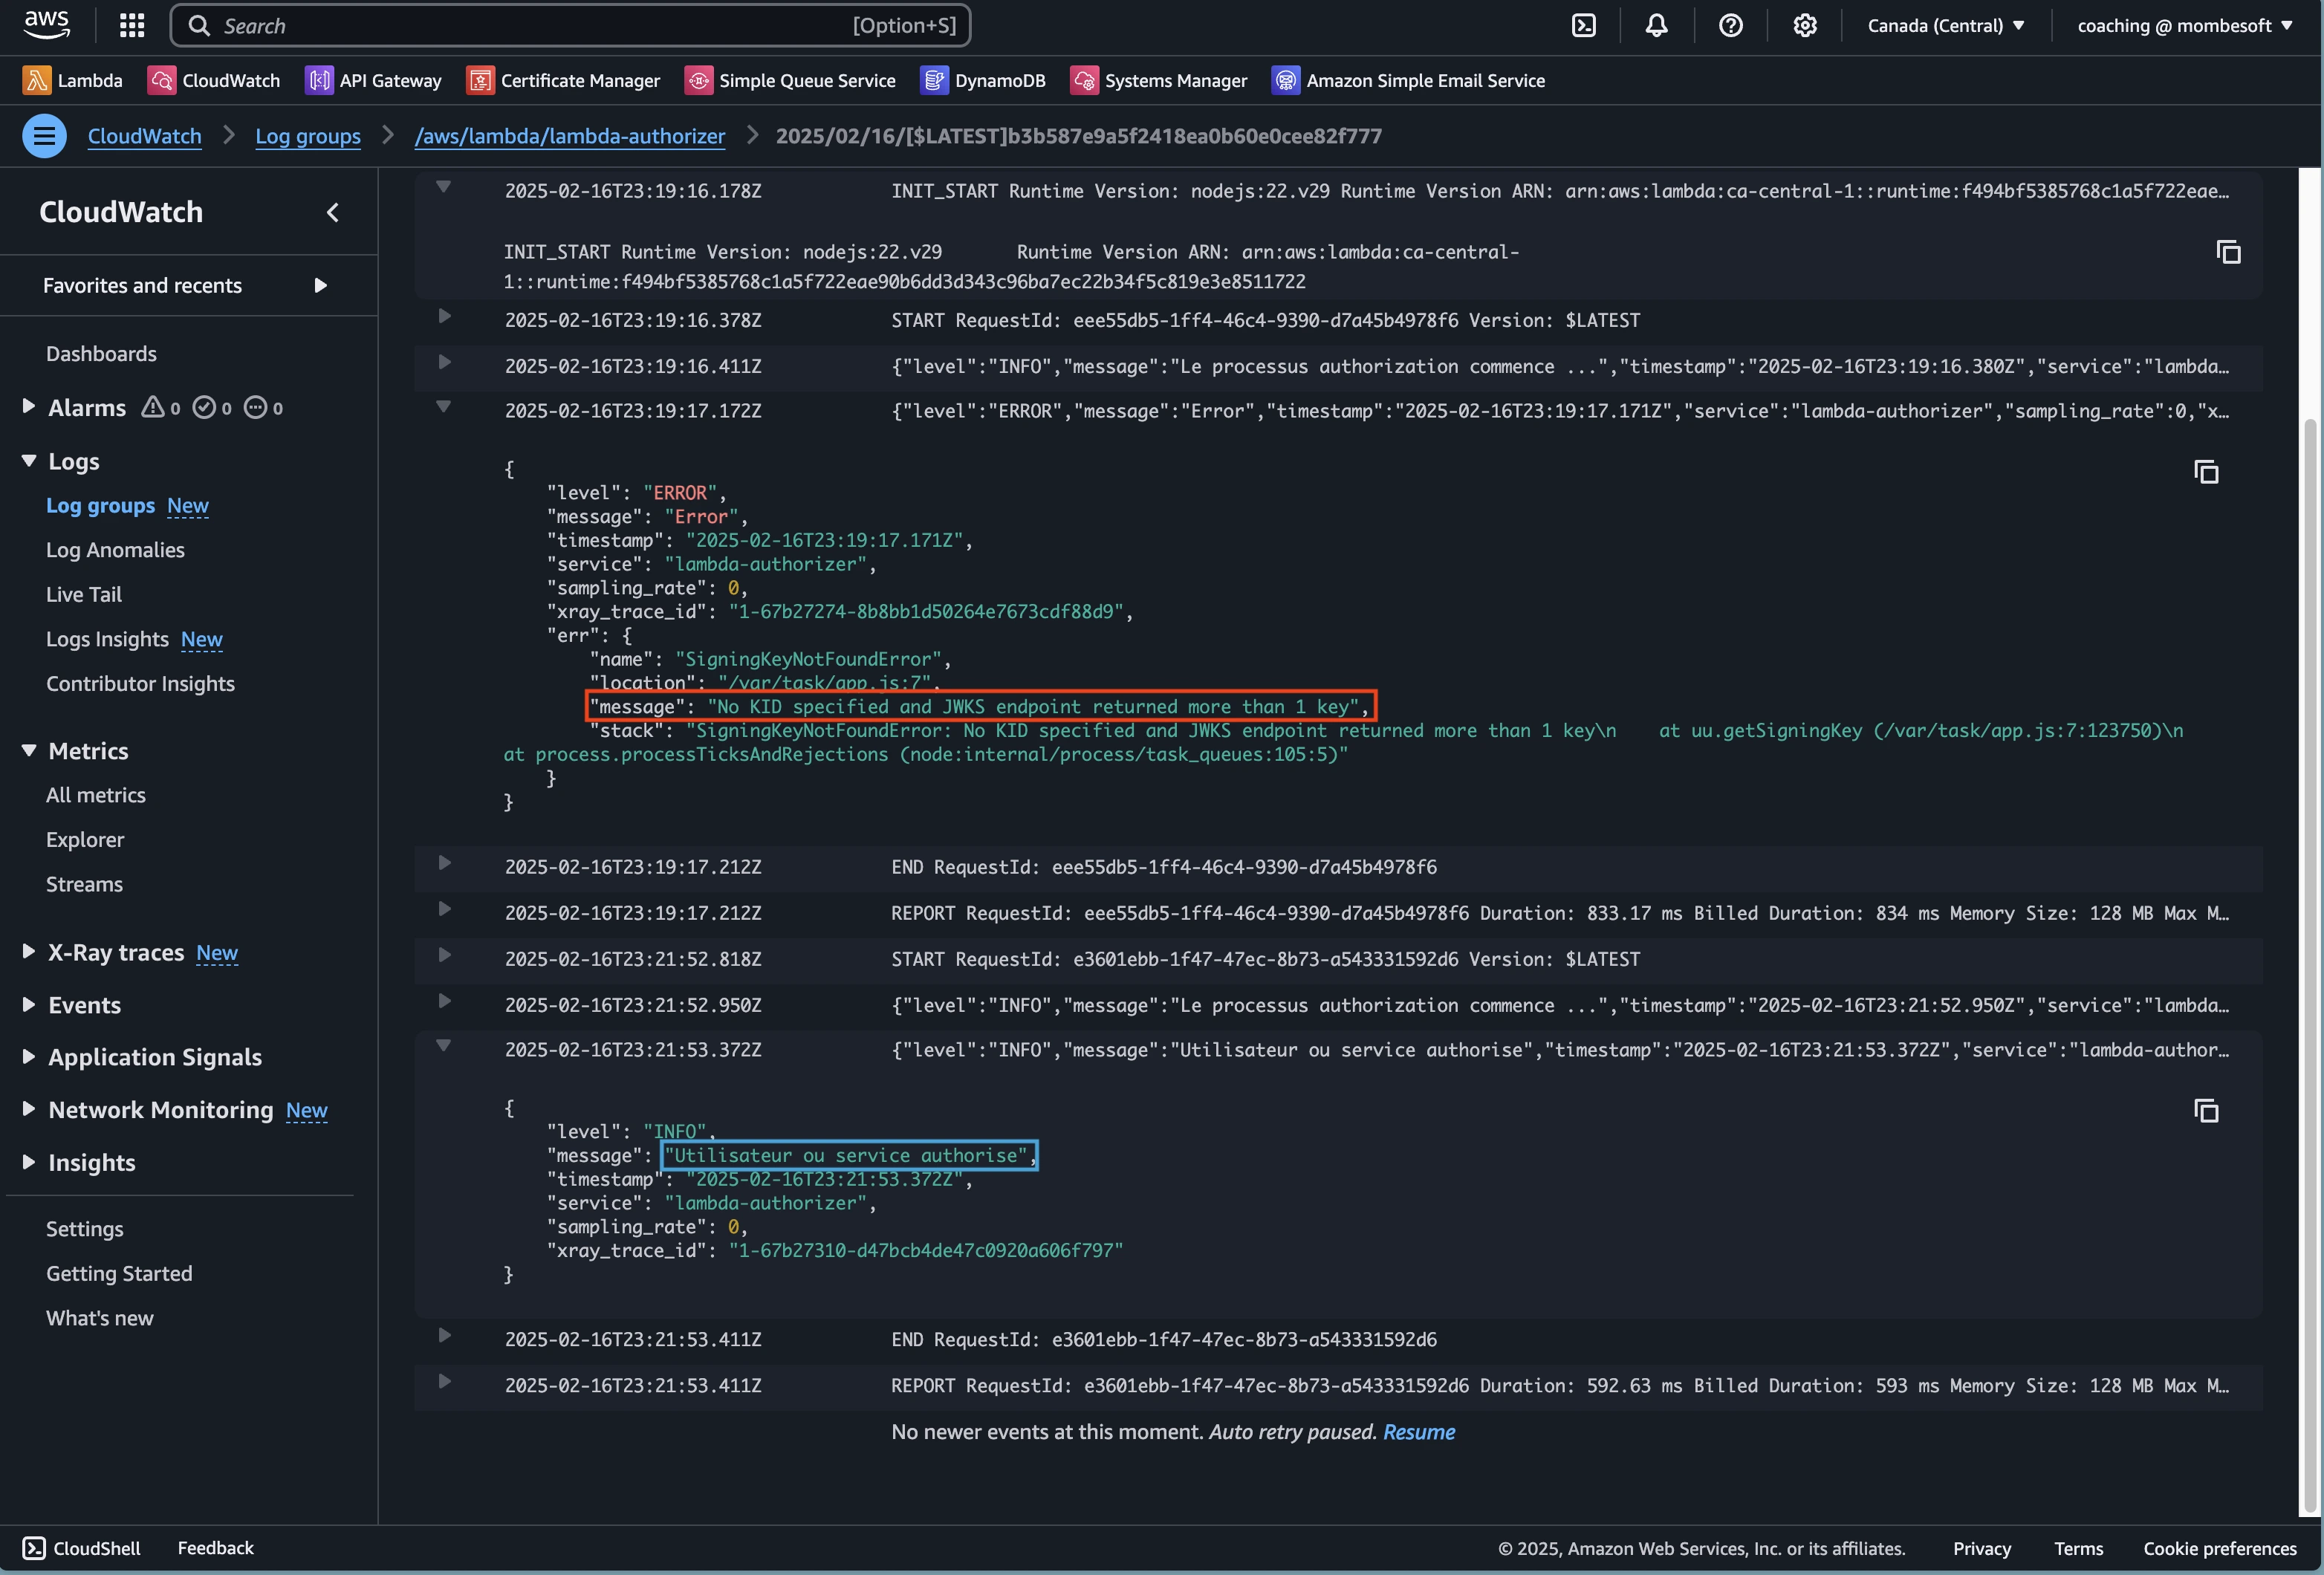Screen dimensions: 2324x1575
Task: Open Live Tail
Action: pos(84,595)
